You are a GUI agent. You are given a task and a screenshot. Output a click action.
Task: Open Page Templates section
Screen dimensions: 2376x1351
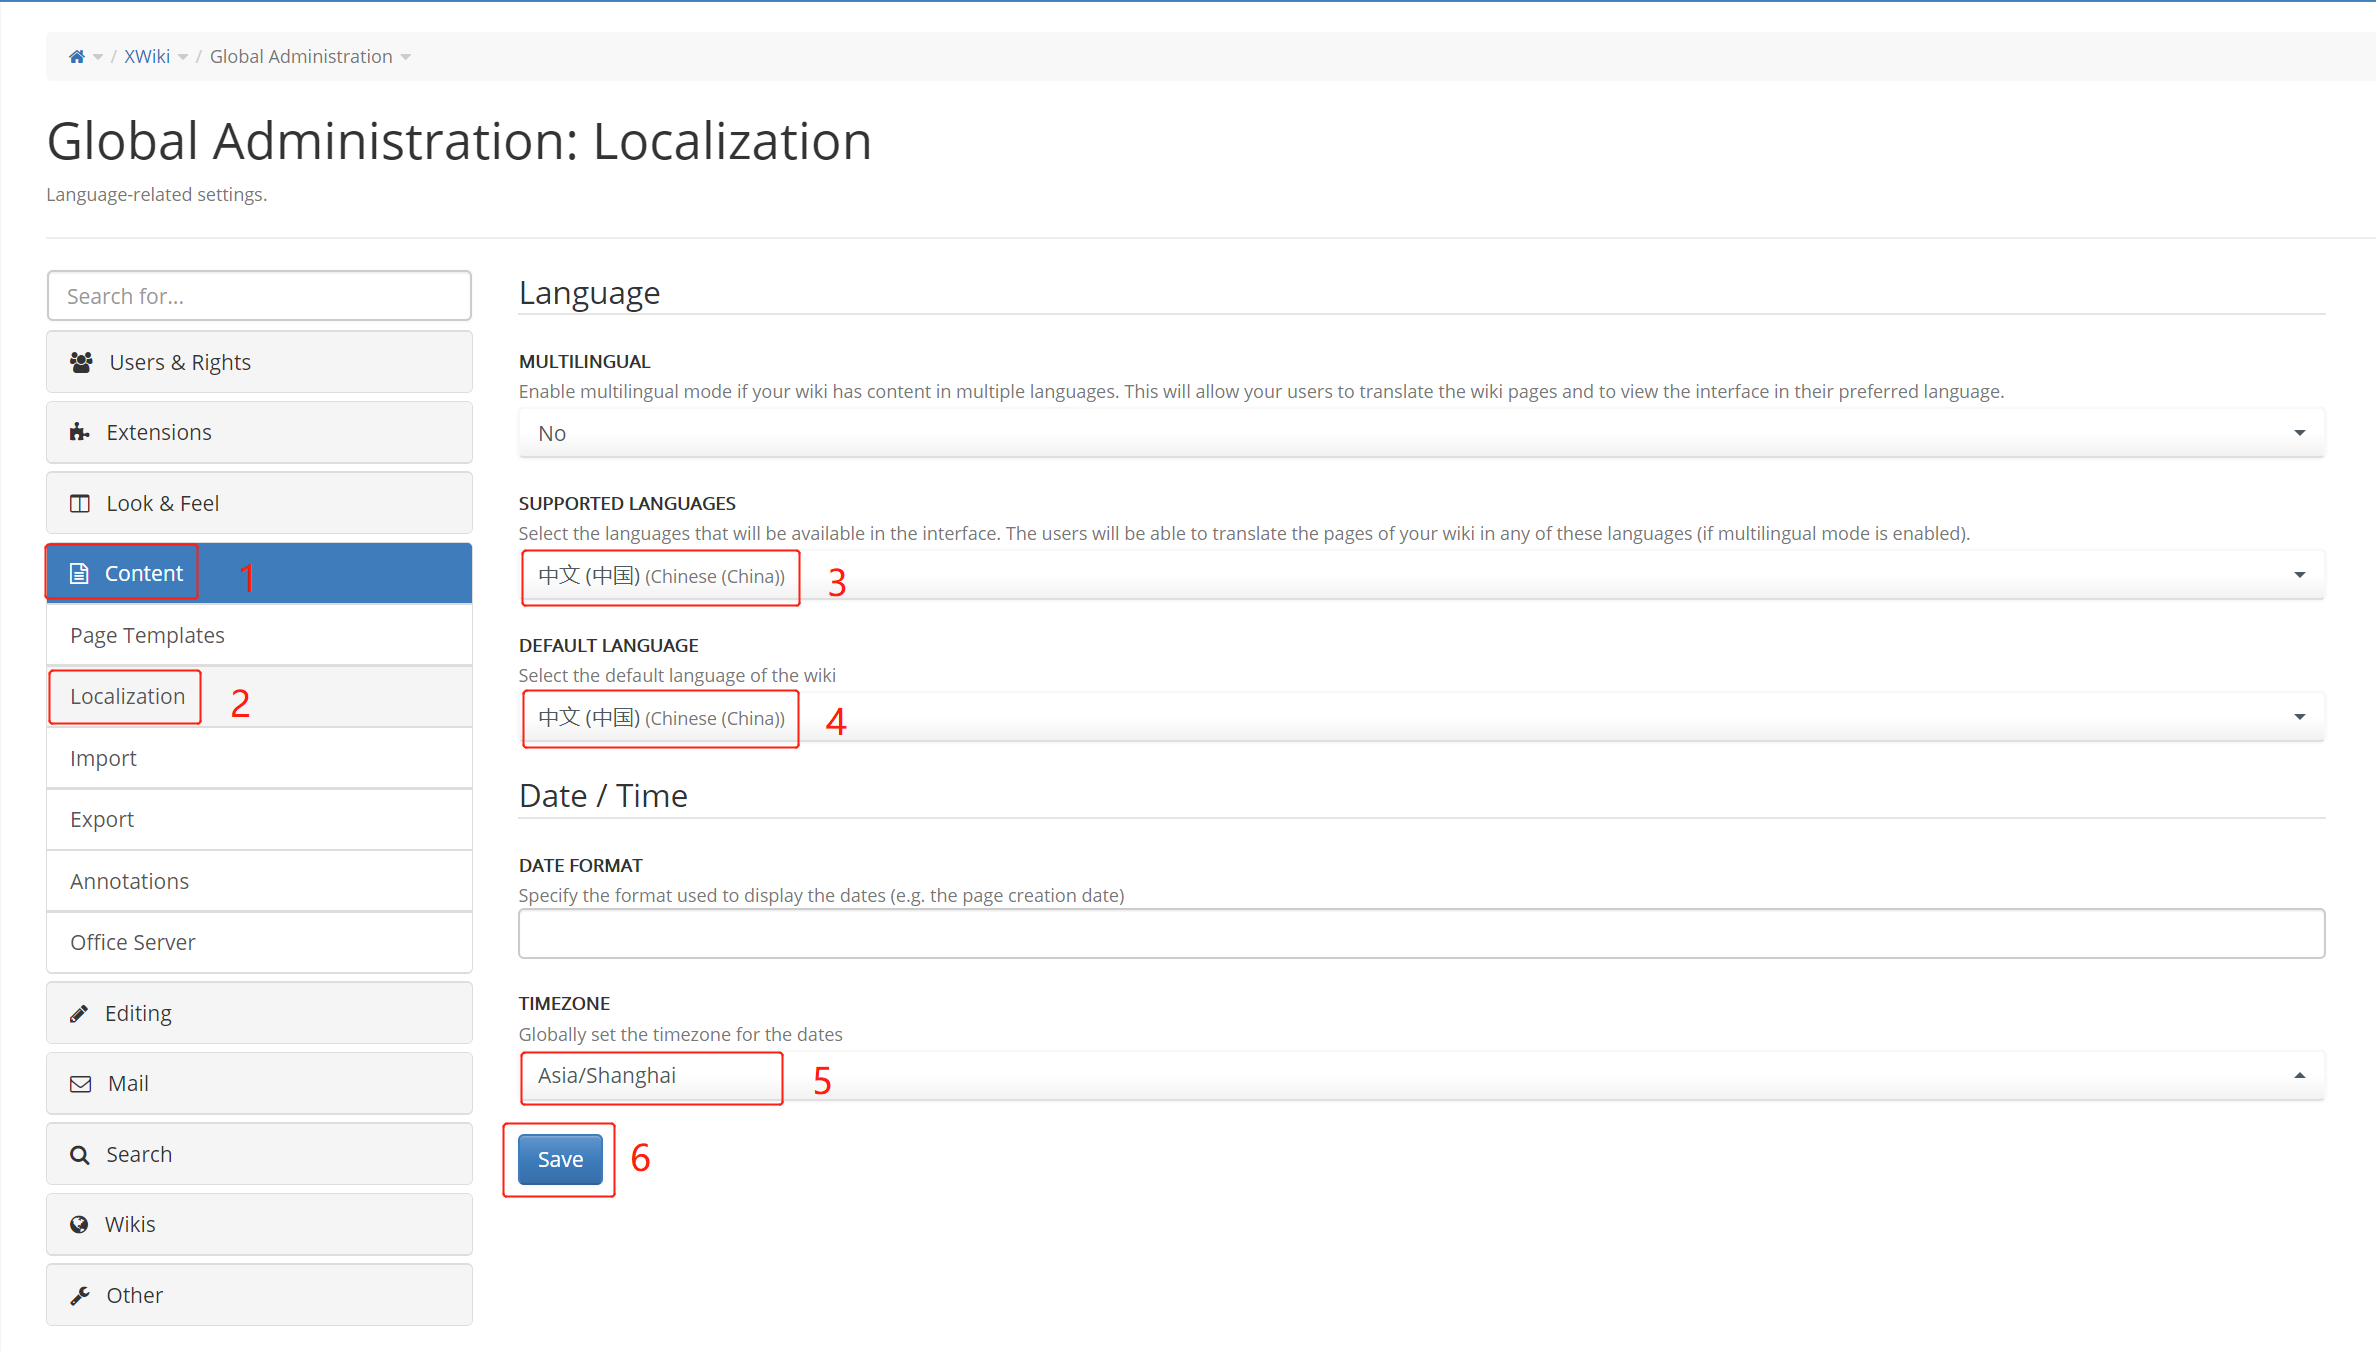(147, 635)
